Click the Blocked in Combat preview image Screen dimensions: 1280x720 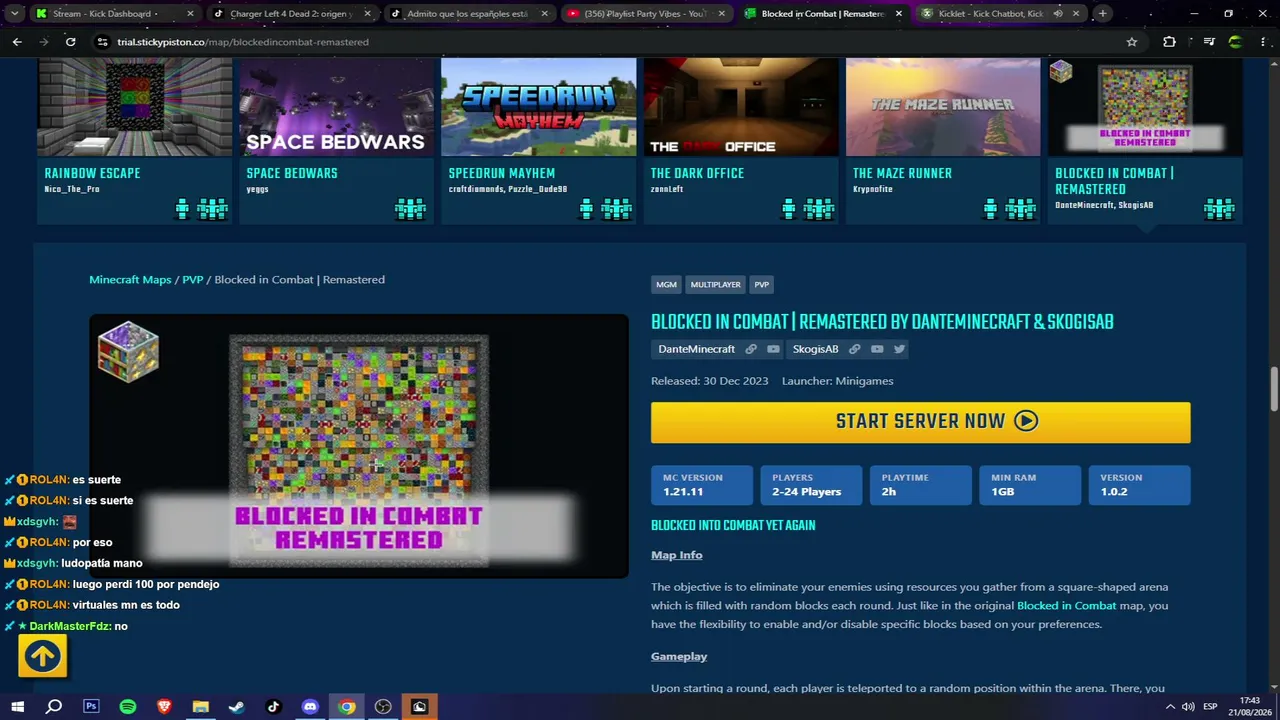(x=359, y=446)
